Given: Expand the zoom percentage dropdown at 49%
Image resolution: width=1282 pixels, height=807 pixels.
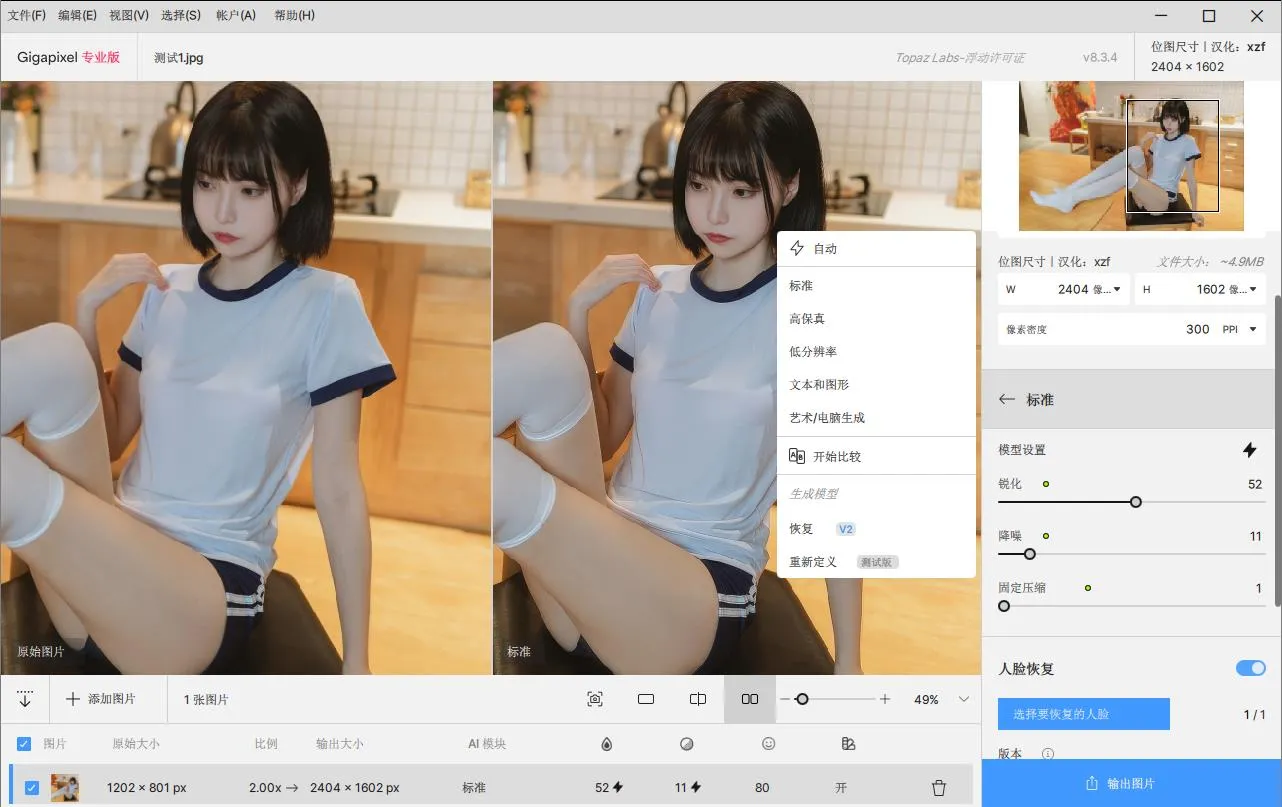Looking at the screenshot, I should pos(964,699).
